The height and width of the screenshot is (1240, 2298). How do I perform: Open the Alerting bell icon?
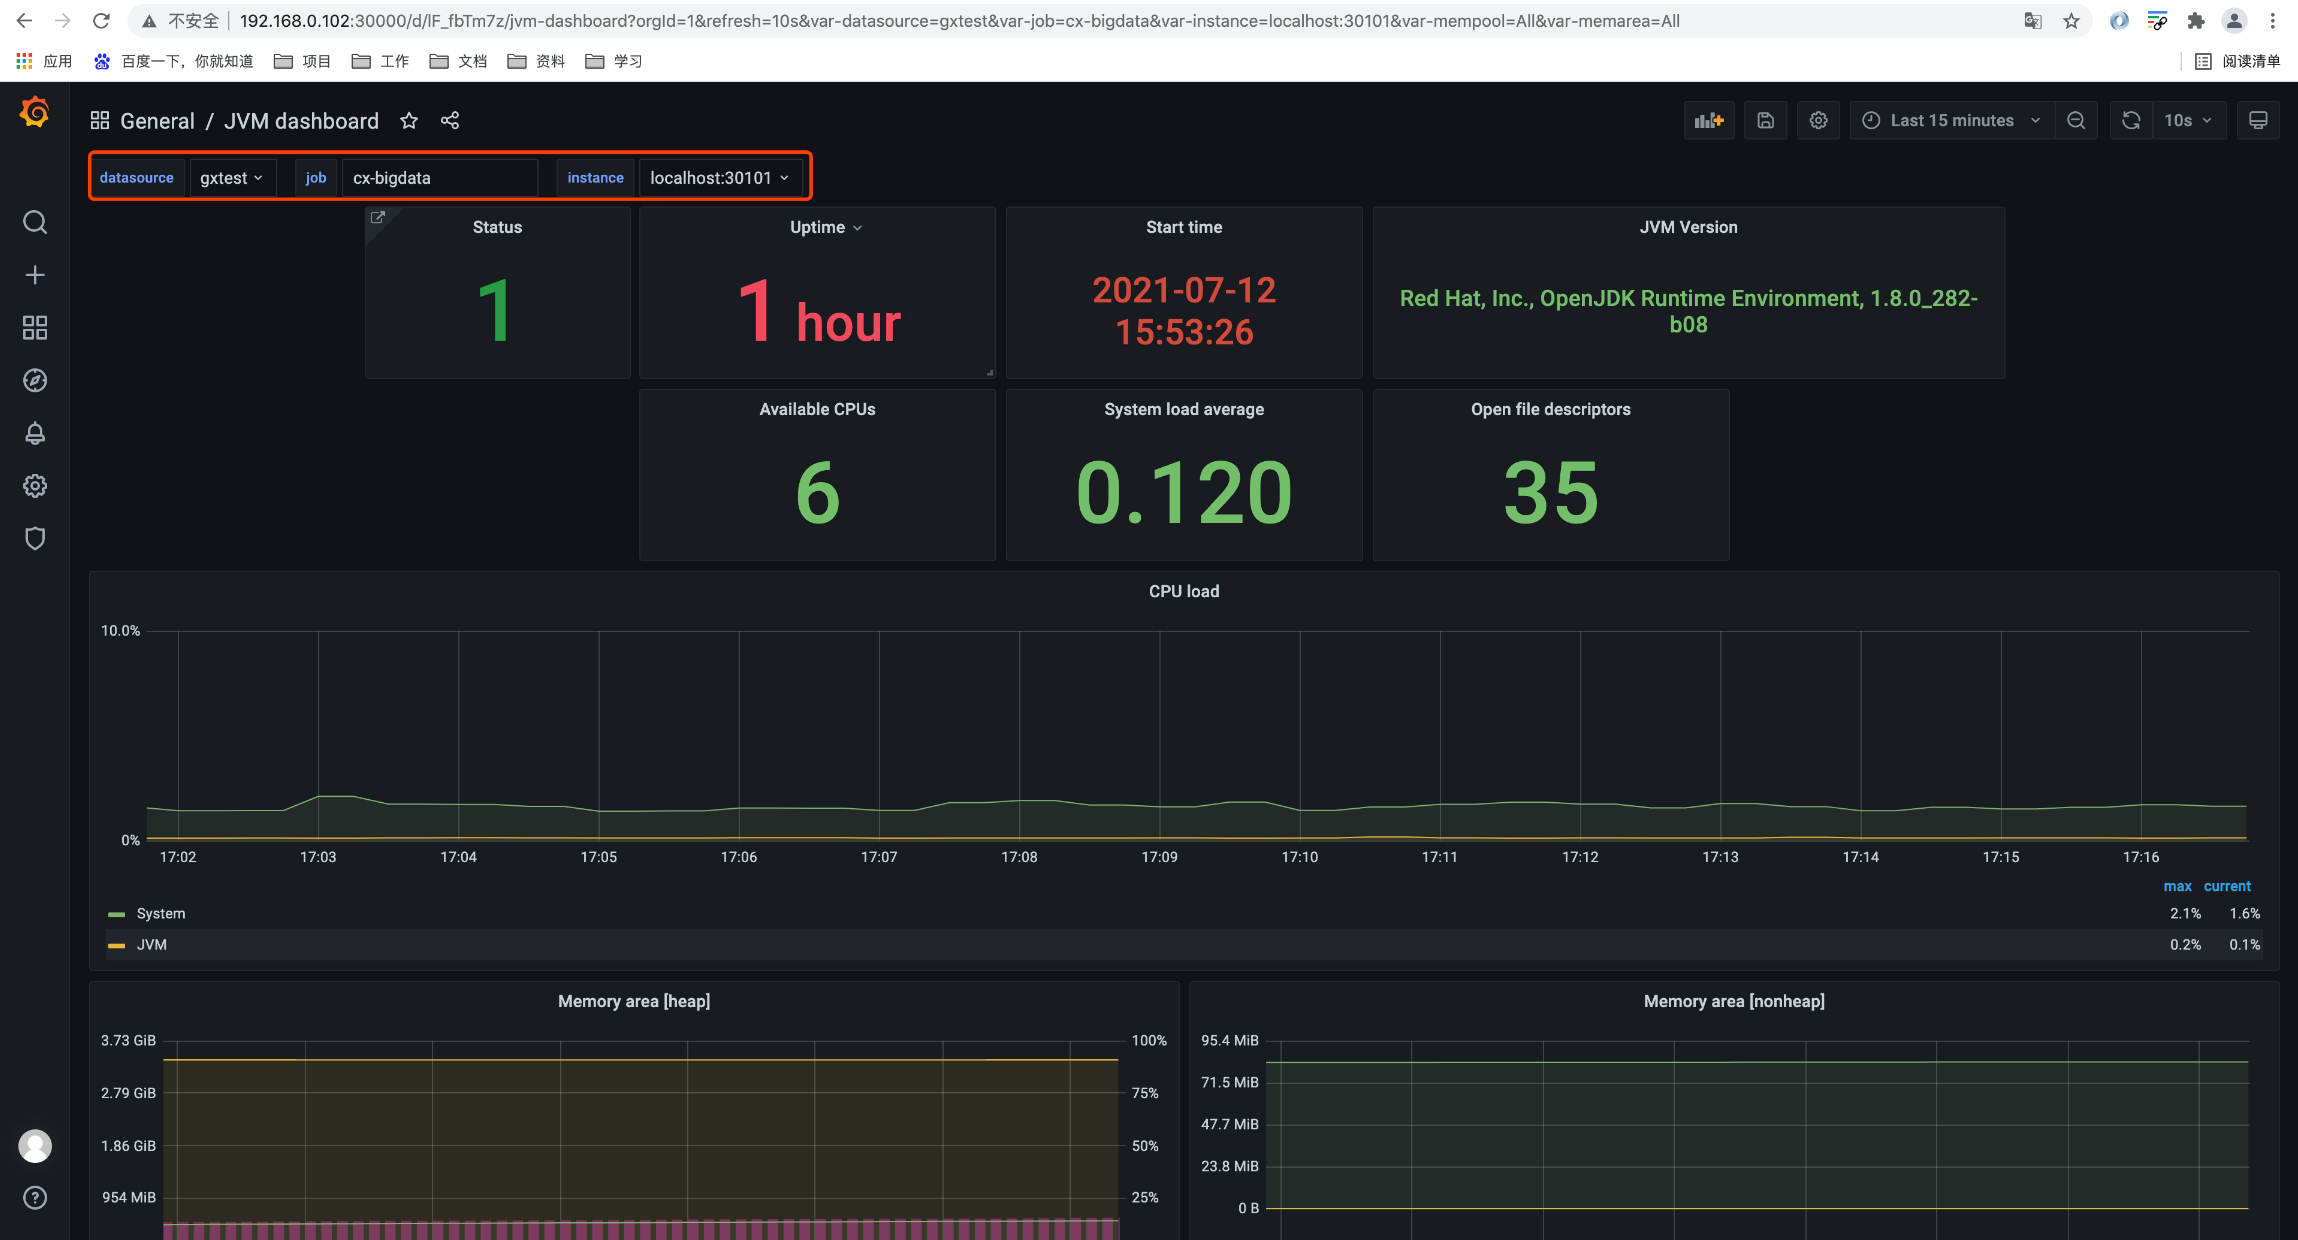pyautogui.click(x=35, y=433)
